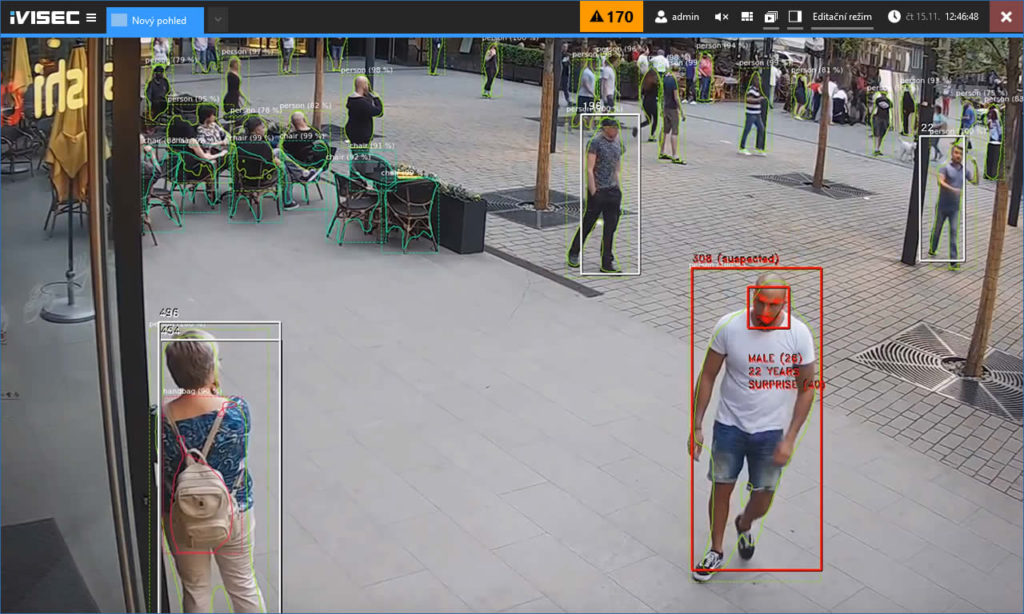Image resolution: width=1024 pixels, height=614 pixels.
Task: Click the blue view icon in the Nový pohled tab
Action: click(x=119, y=20)
